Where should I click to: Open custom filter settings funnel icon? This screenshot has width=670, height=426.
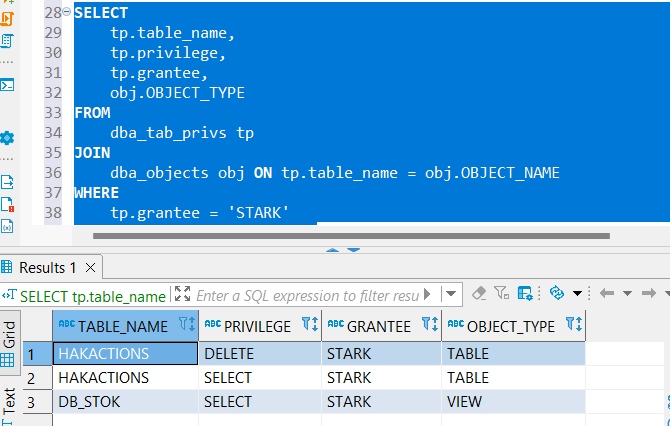(x=500, y=294)
